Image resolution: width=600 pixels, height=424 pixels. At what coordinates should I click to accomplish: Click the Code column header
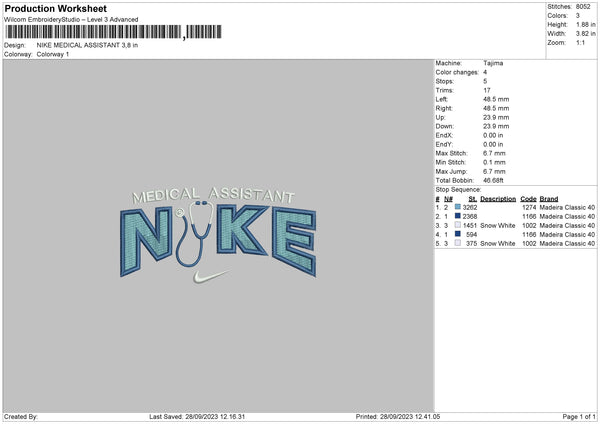(x=528, y=197)
